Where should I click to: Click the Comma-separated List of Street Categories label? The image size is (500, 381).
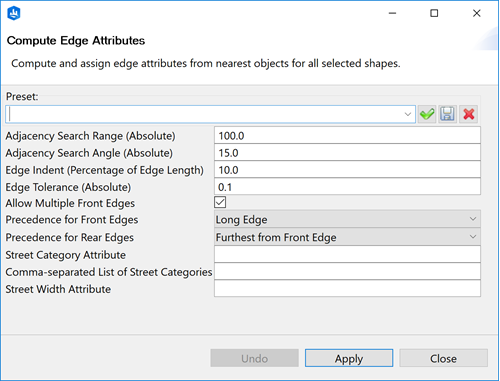tap(109, 272)
